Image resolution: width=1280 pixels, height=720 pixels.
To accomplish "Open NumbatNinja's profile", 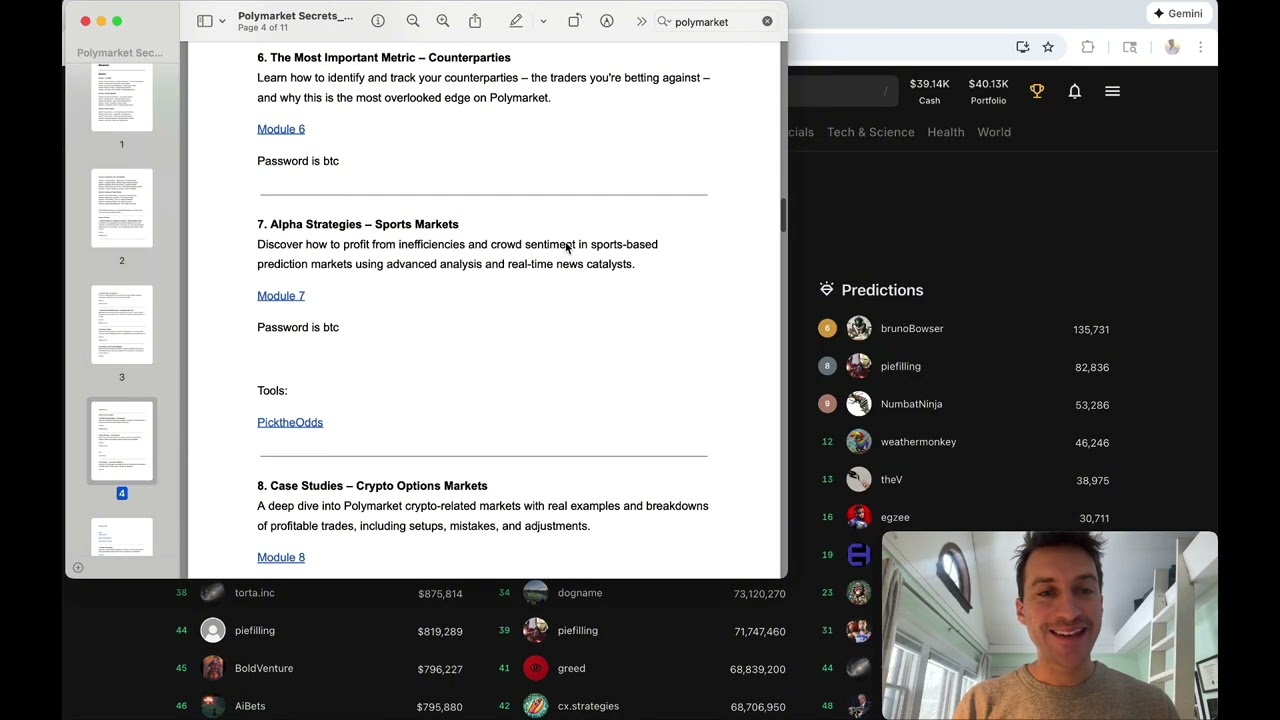I will (911, 404).
